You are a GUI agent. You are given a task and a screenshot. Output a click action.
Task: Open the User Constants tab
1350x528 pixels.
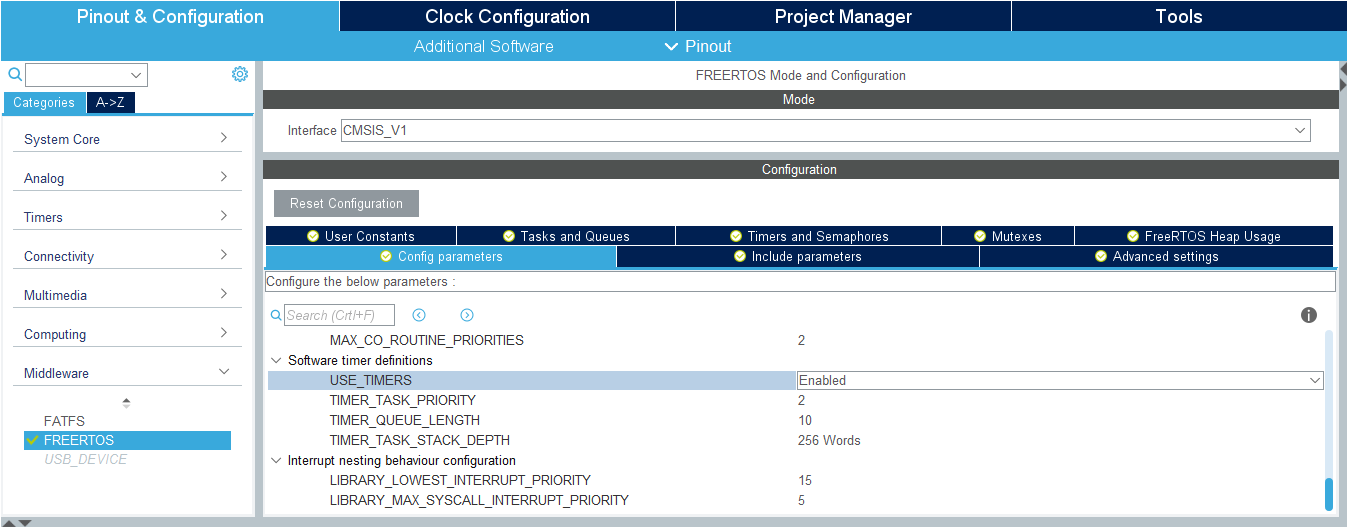point(361,236)
